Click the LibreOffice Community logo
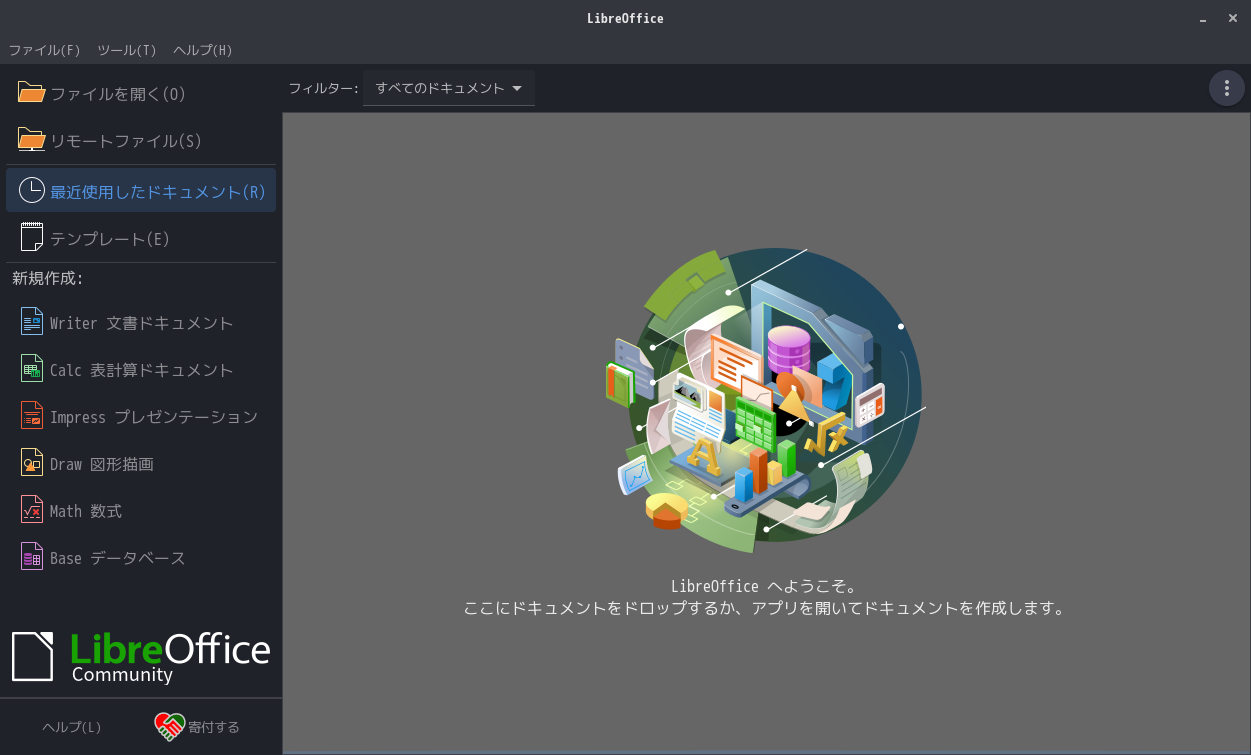The image size is (1251, 755). 140,655
